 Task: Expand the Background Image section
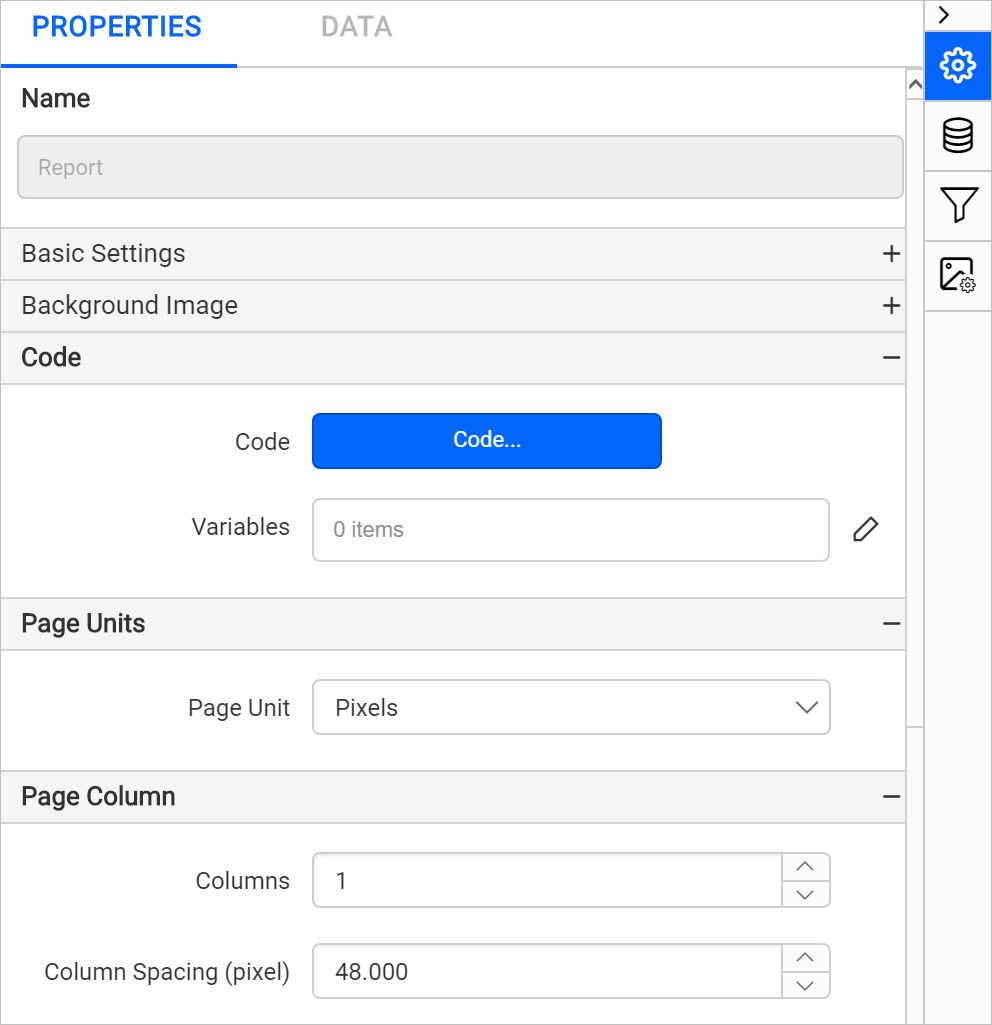(891, 305)
